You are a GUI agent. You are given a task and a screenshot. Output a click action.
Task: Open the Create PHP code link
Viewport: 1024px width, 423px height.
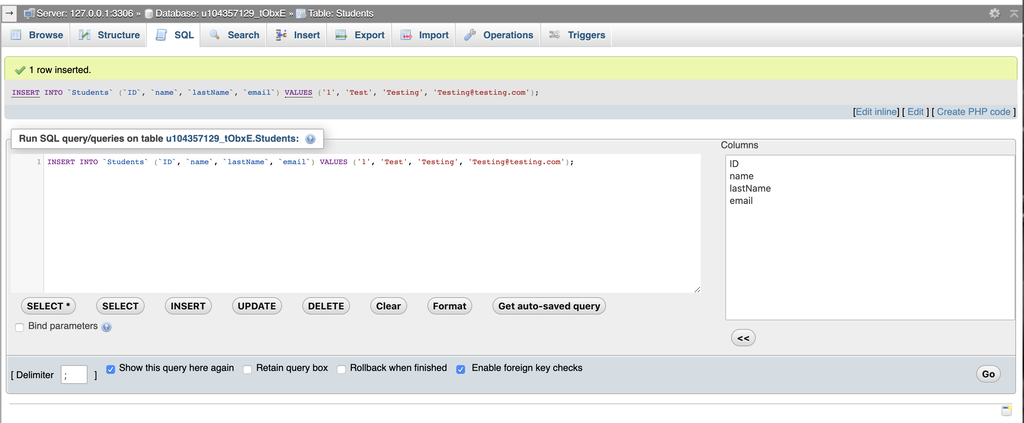(x=975, y=112)
